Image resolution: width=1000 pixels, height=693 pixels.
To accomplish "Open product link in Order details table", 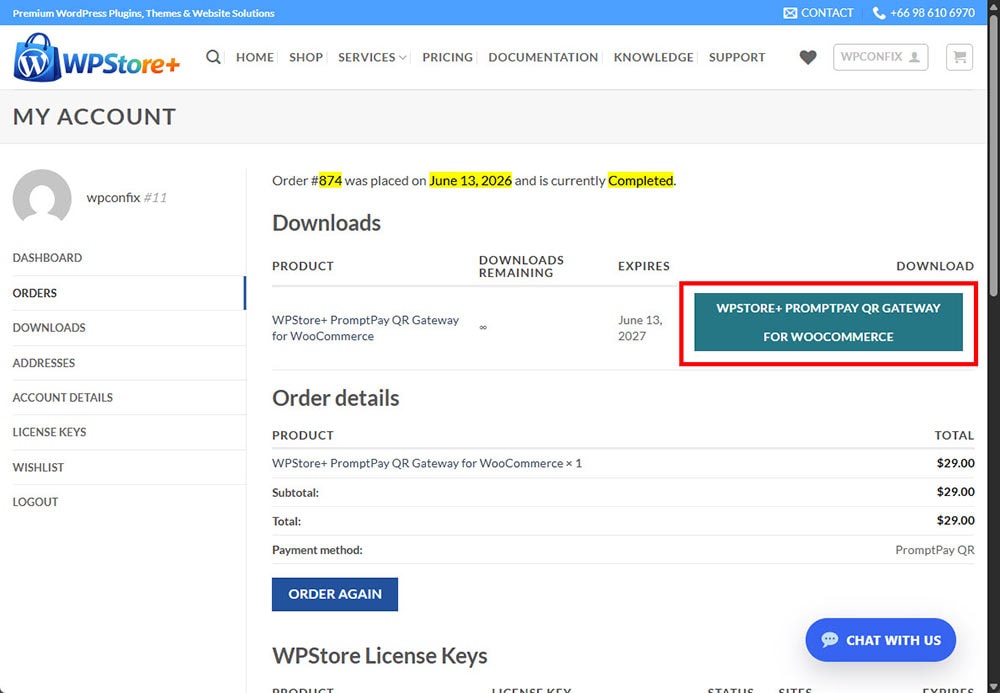I will (x=418, y=463).
